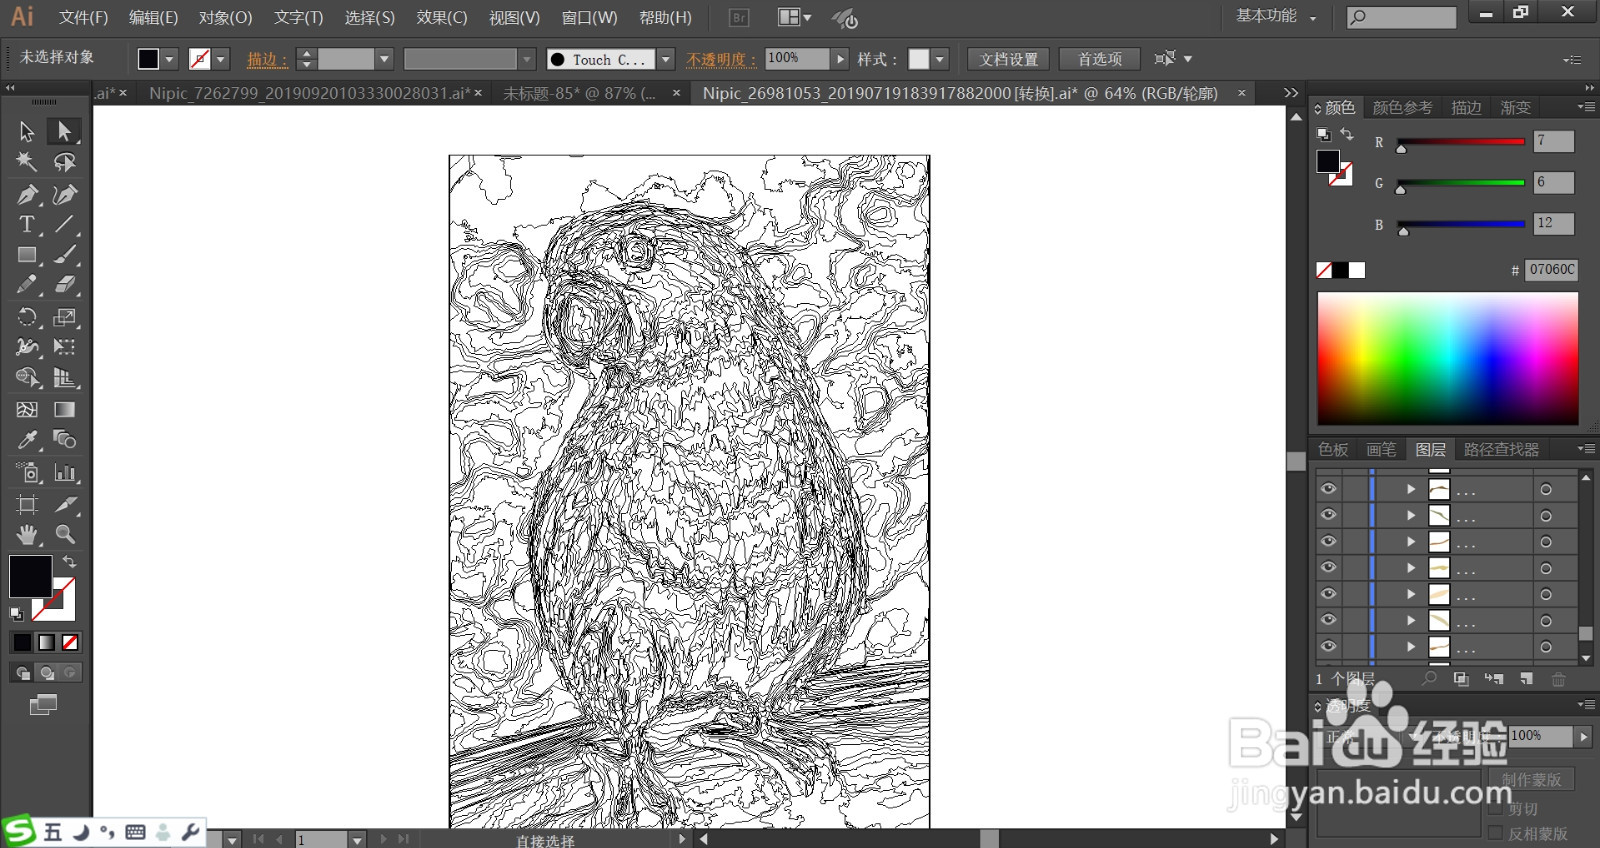Select the Eraser tool
The width and height of the screenshot is (1600, 848).
pyautogui.click(x=64, y=285)
